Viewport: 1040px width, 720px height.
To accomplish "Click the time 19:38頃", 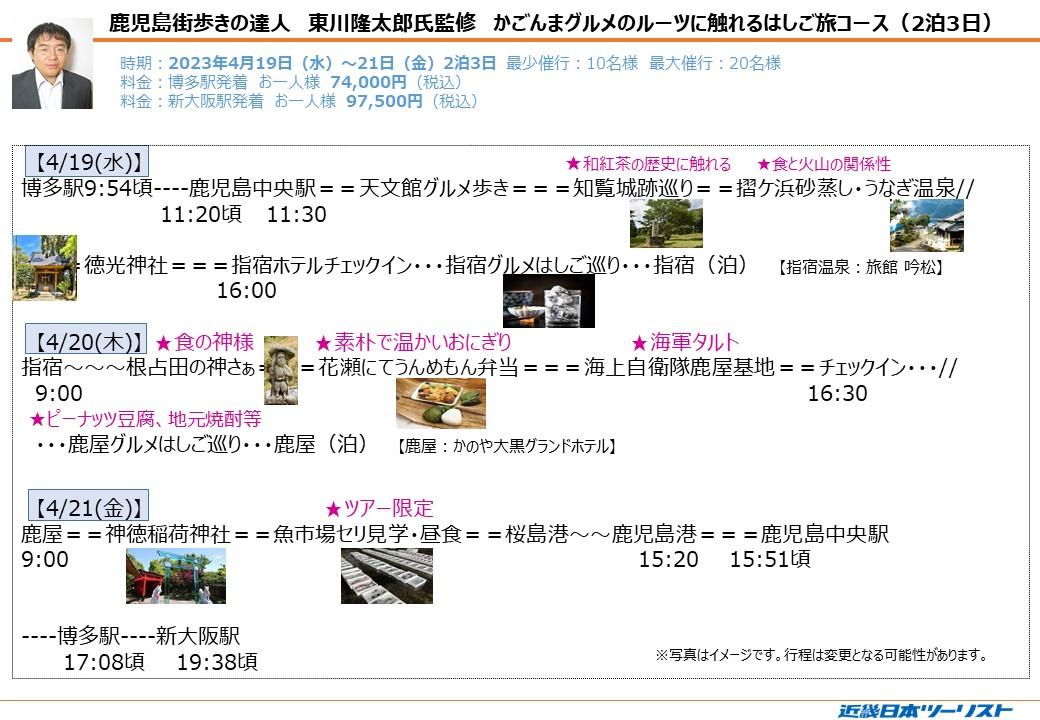I will tap(217, 662).
